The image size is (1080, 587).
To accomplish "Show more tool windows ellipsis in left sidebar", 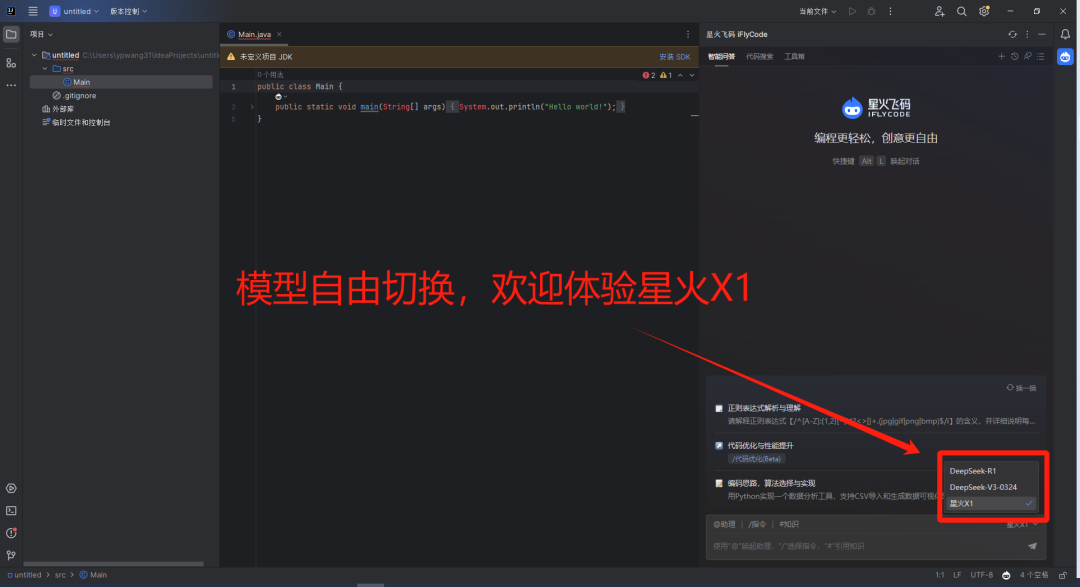I will pos(11,85).
